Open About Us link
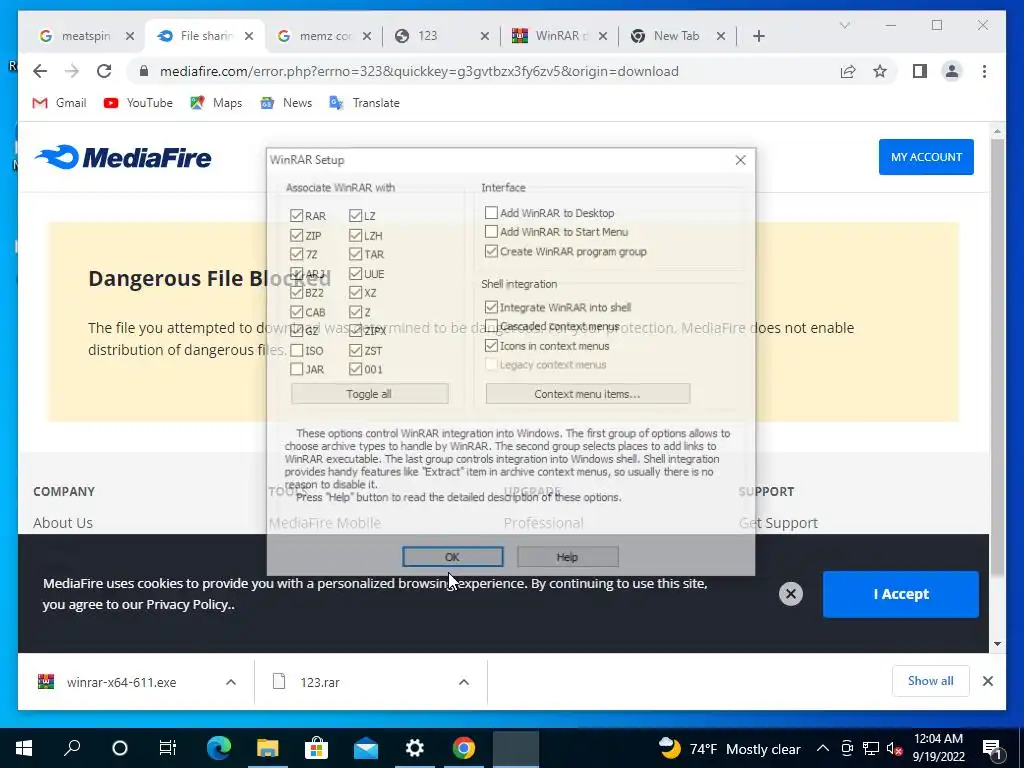This screenshot has height=768, width=1024. click(x=63, y=522)
